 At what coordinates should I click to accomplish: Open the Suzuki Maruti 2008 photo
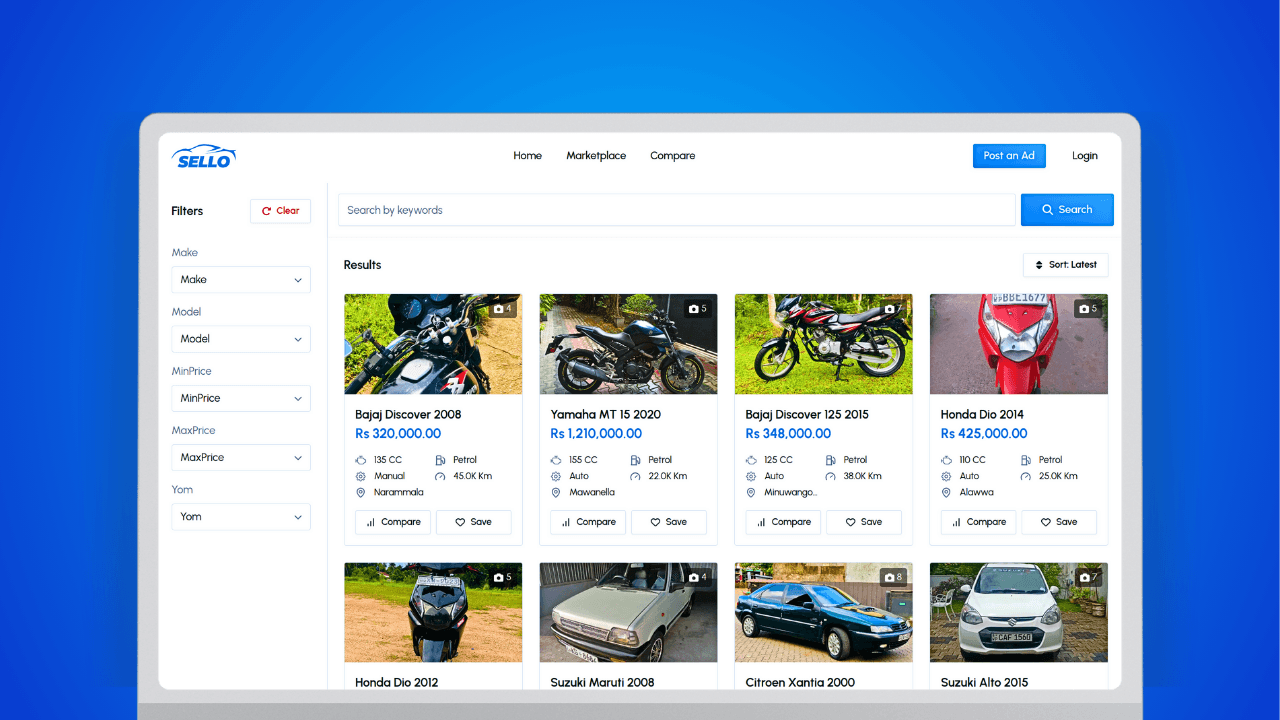628,612
